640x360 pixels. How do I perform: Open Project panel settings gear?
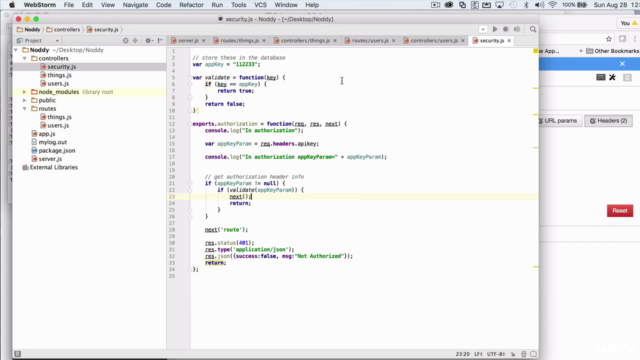coord(149,40)
